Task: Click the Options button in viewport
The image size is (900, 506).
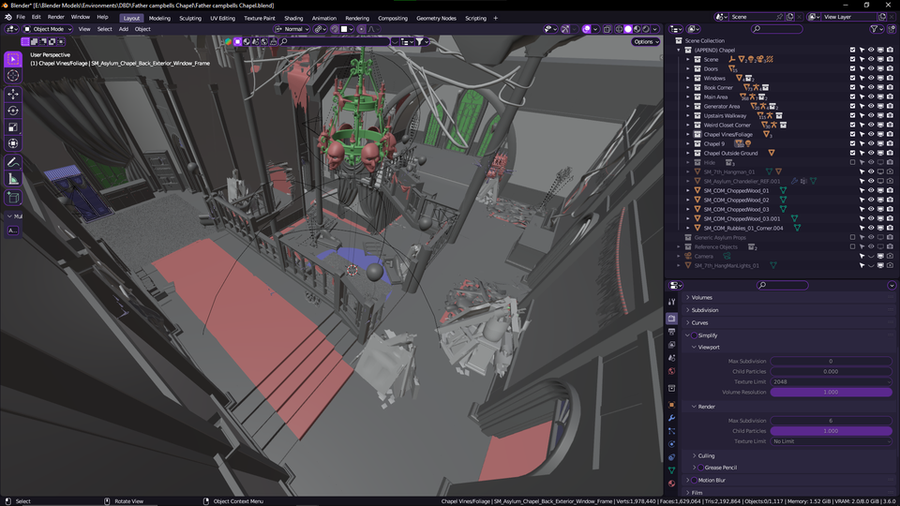Action: pyautogui.click(x=646, y=42)
